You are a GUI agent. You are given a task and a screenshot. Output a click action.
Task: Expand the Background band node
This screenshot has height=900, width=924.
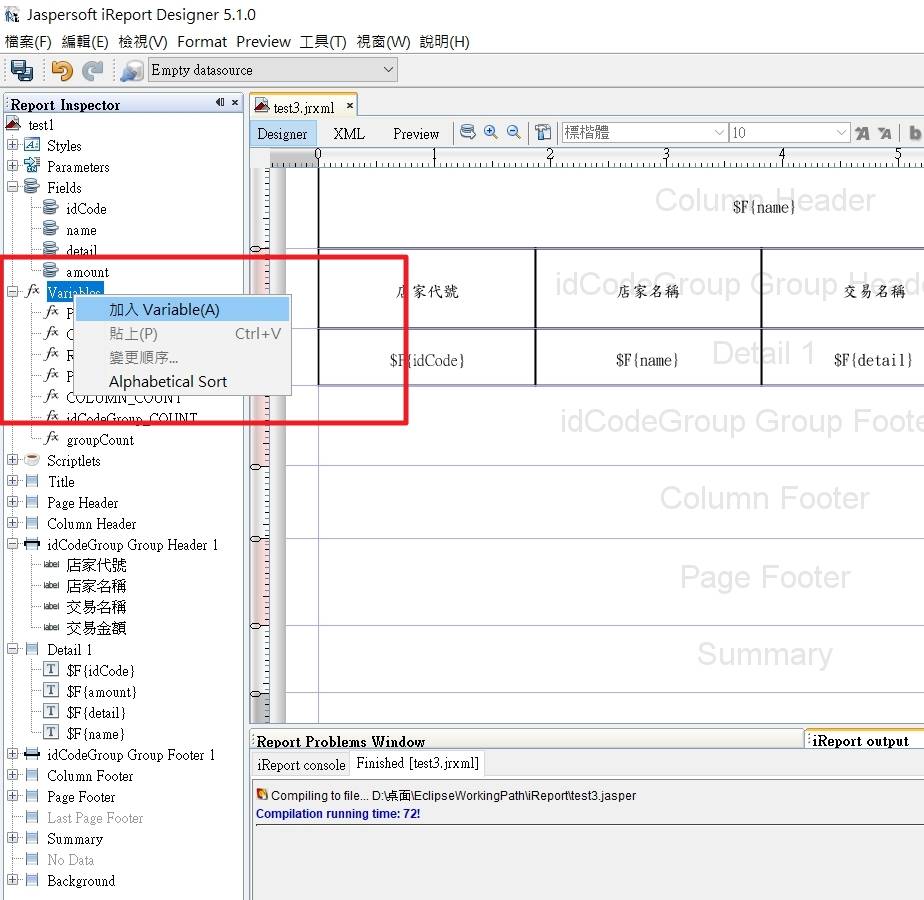12,880
